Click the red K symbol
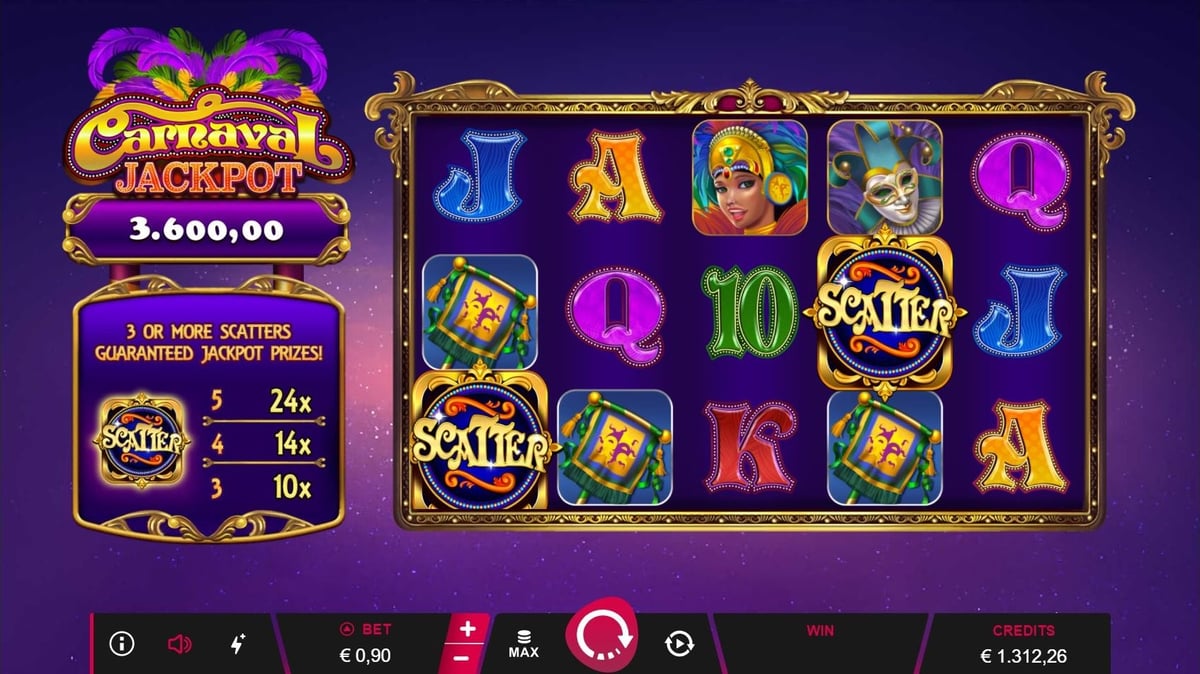Image resolution: width=1200 pixels, height=674 pixels. (750, 446)
